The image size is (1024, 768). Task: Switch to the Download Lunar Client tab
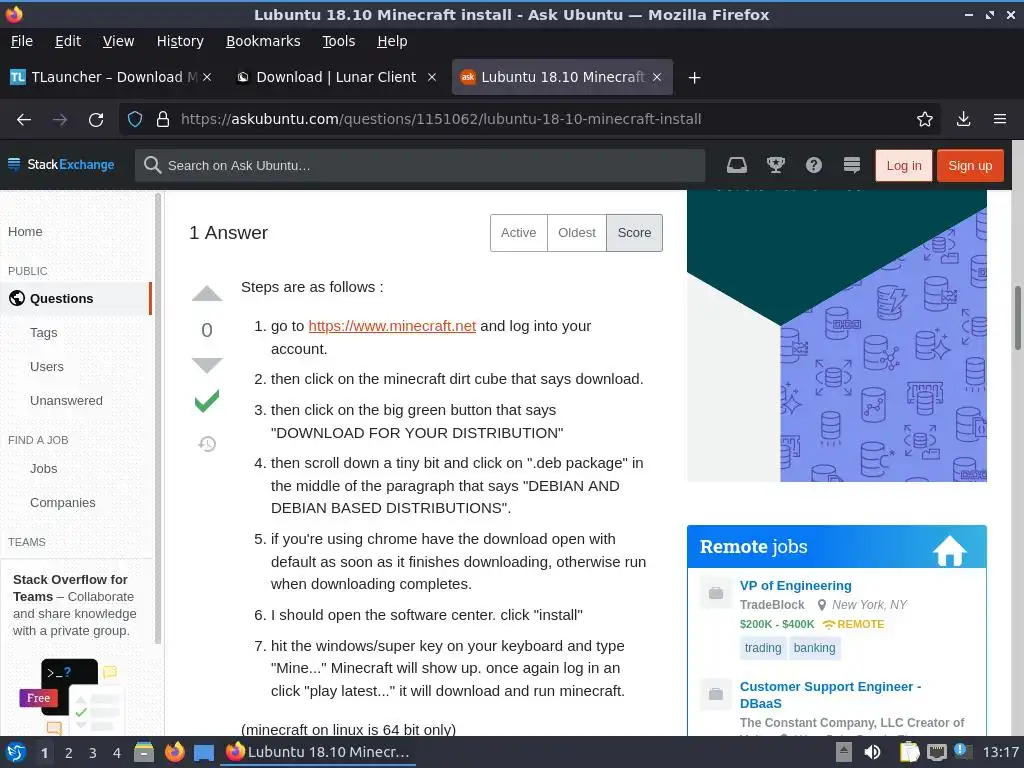coord(336,77)
